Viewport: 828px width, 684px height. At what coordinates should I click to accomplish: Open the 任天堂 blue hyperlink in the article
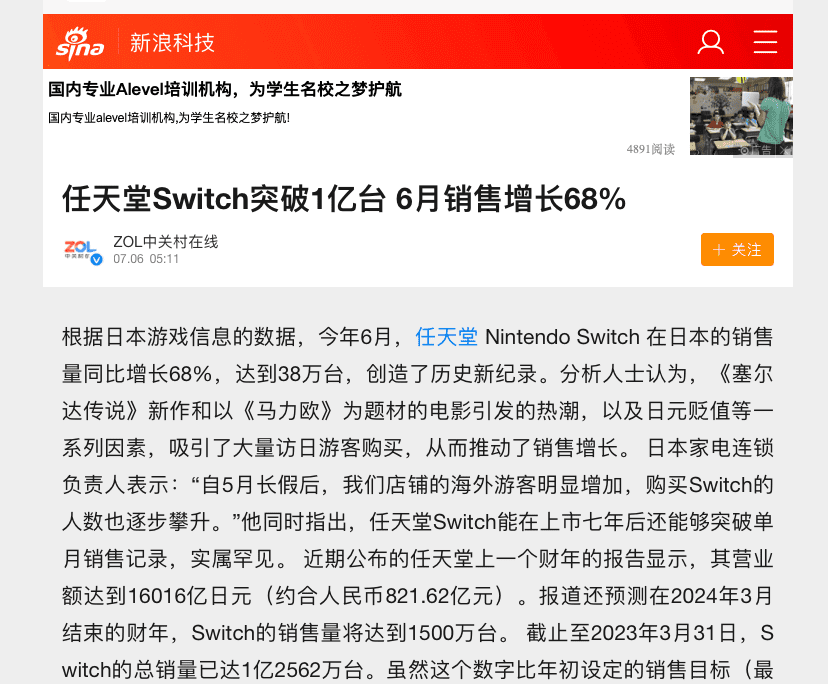446,337
